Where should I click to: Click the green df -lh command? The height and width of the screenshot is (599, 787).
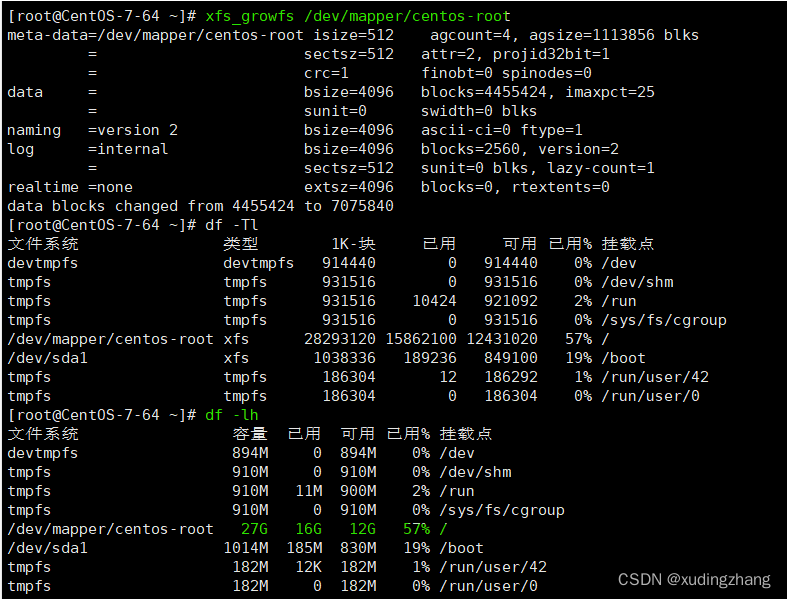(231, 415)
